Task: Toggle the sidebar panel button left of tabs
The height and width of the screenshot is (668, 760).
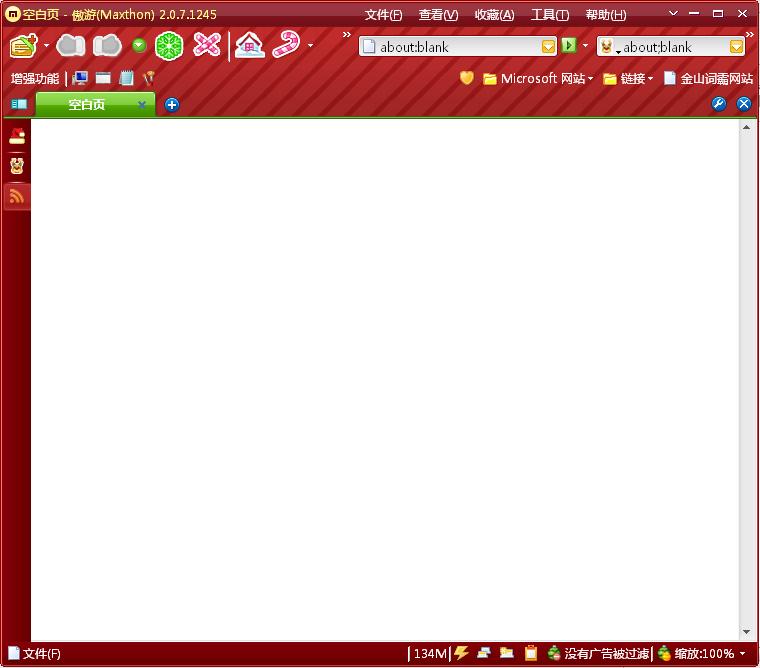Action: tap(19, 104)
